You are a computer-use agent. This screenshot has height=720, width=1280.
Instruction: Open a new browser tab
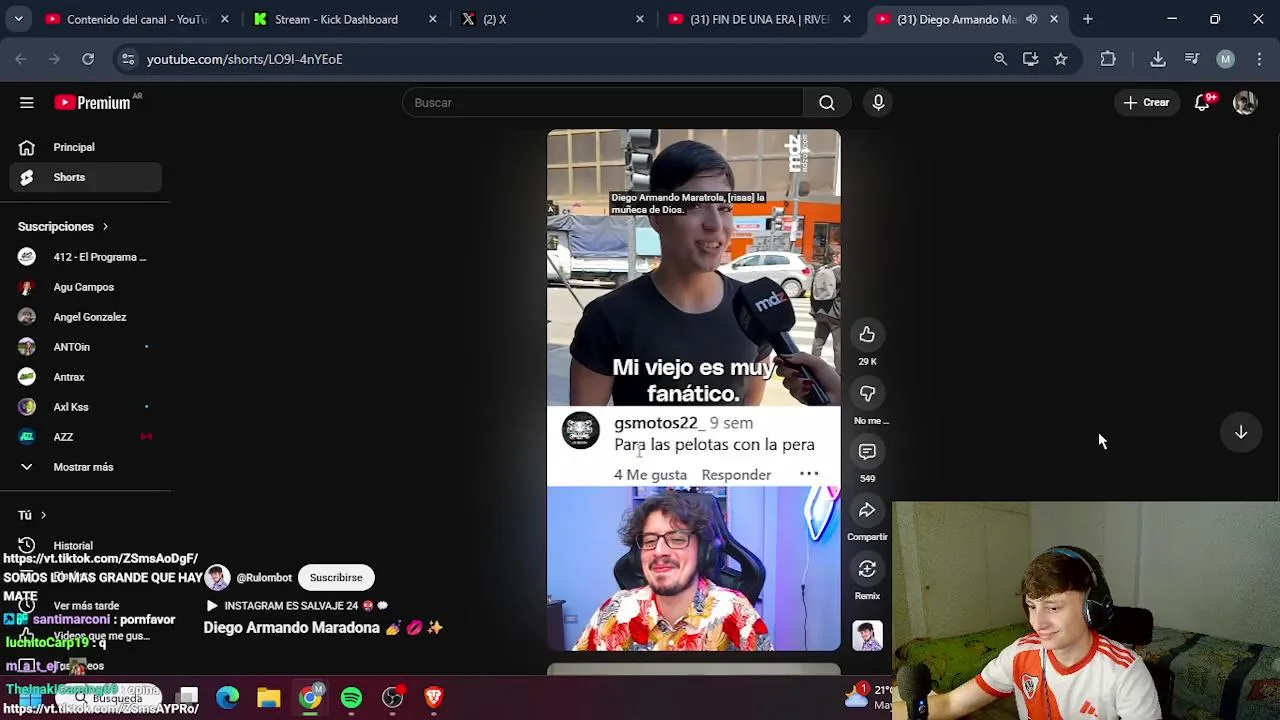click(x=1088, y=19)
